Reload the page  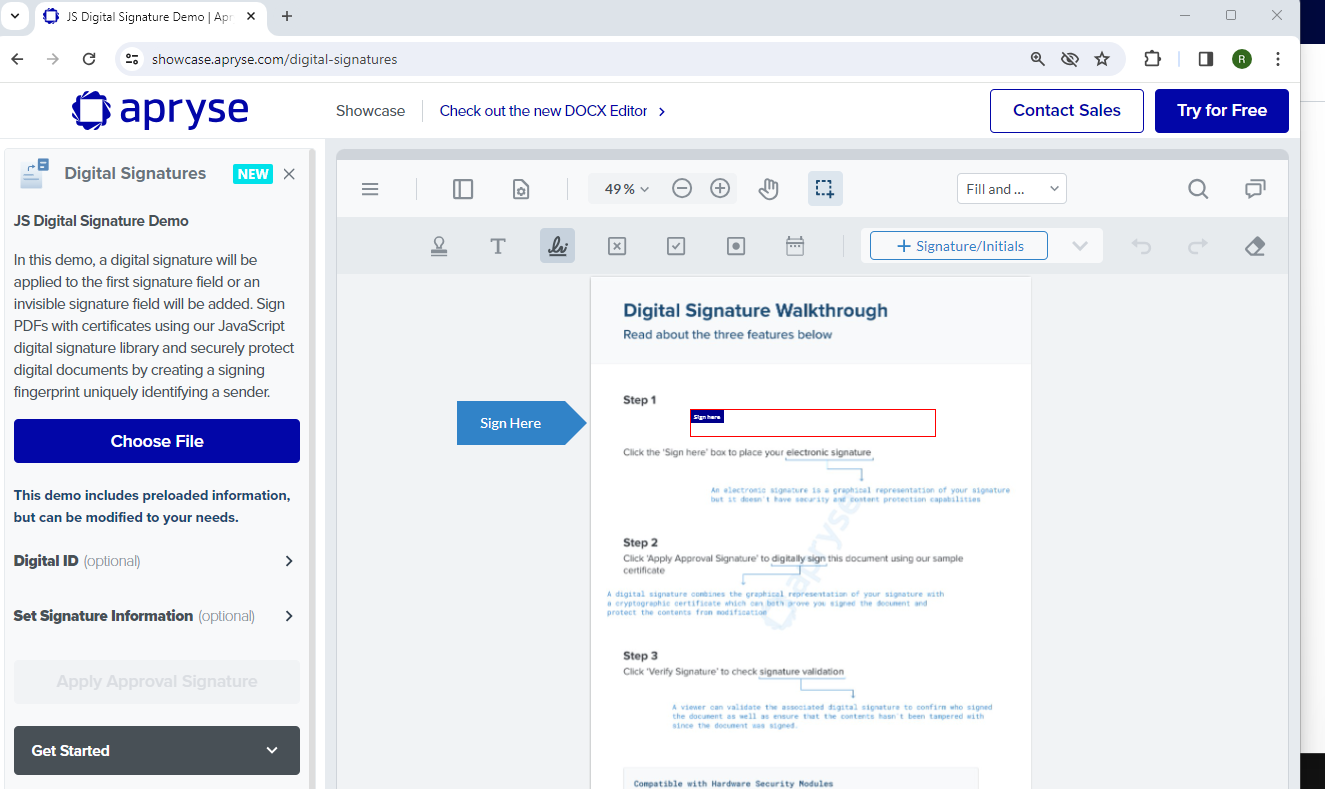point(89,59)
